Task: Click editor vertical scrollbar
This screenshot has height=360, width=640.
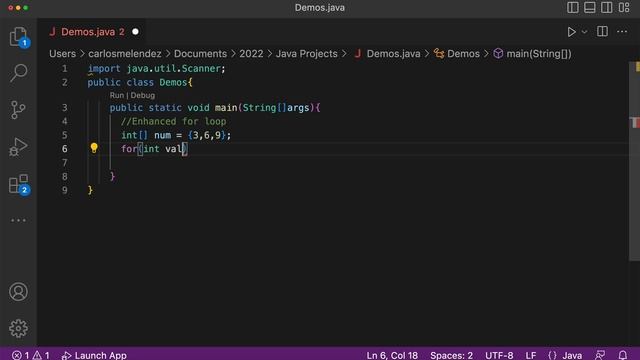Action: (634, 161)
